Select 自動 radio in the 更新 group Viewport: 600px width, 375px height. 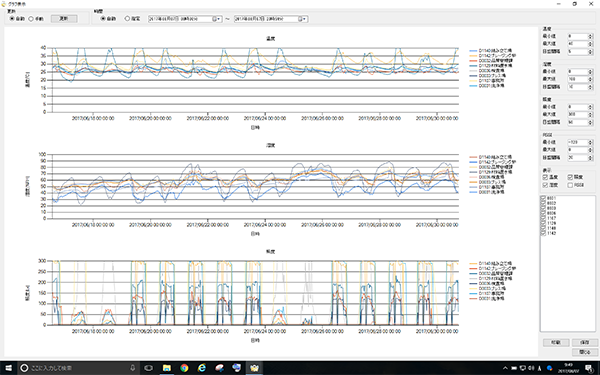pyautogui.click(x=12, y=19)
